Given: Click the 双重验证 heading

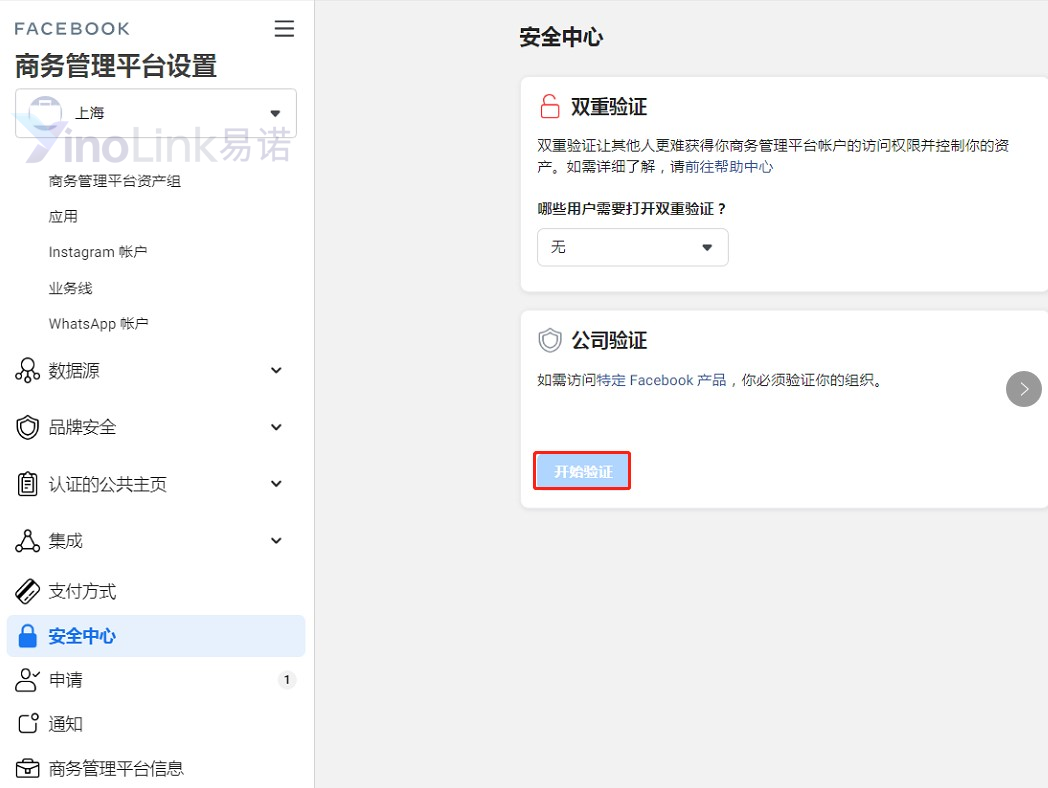Looking at the screenshot, I should (x=609, y=107).
